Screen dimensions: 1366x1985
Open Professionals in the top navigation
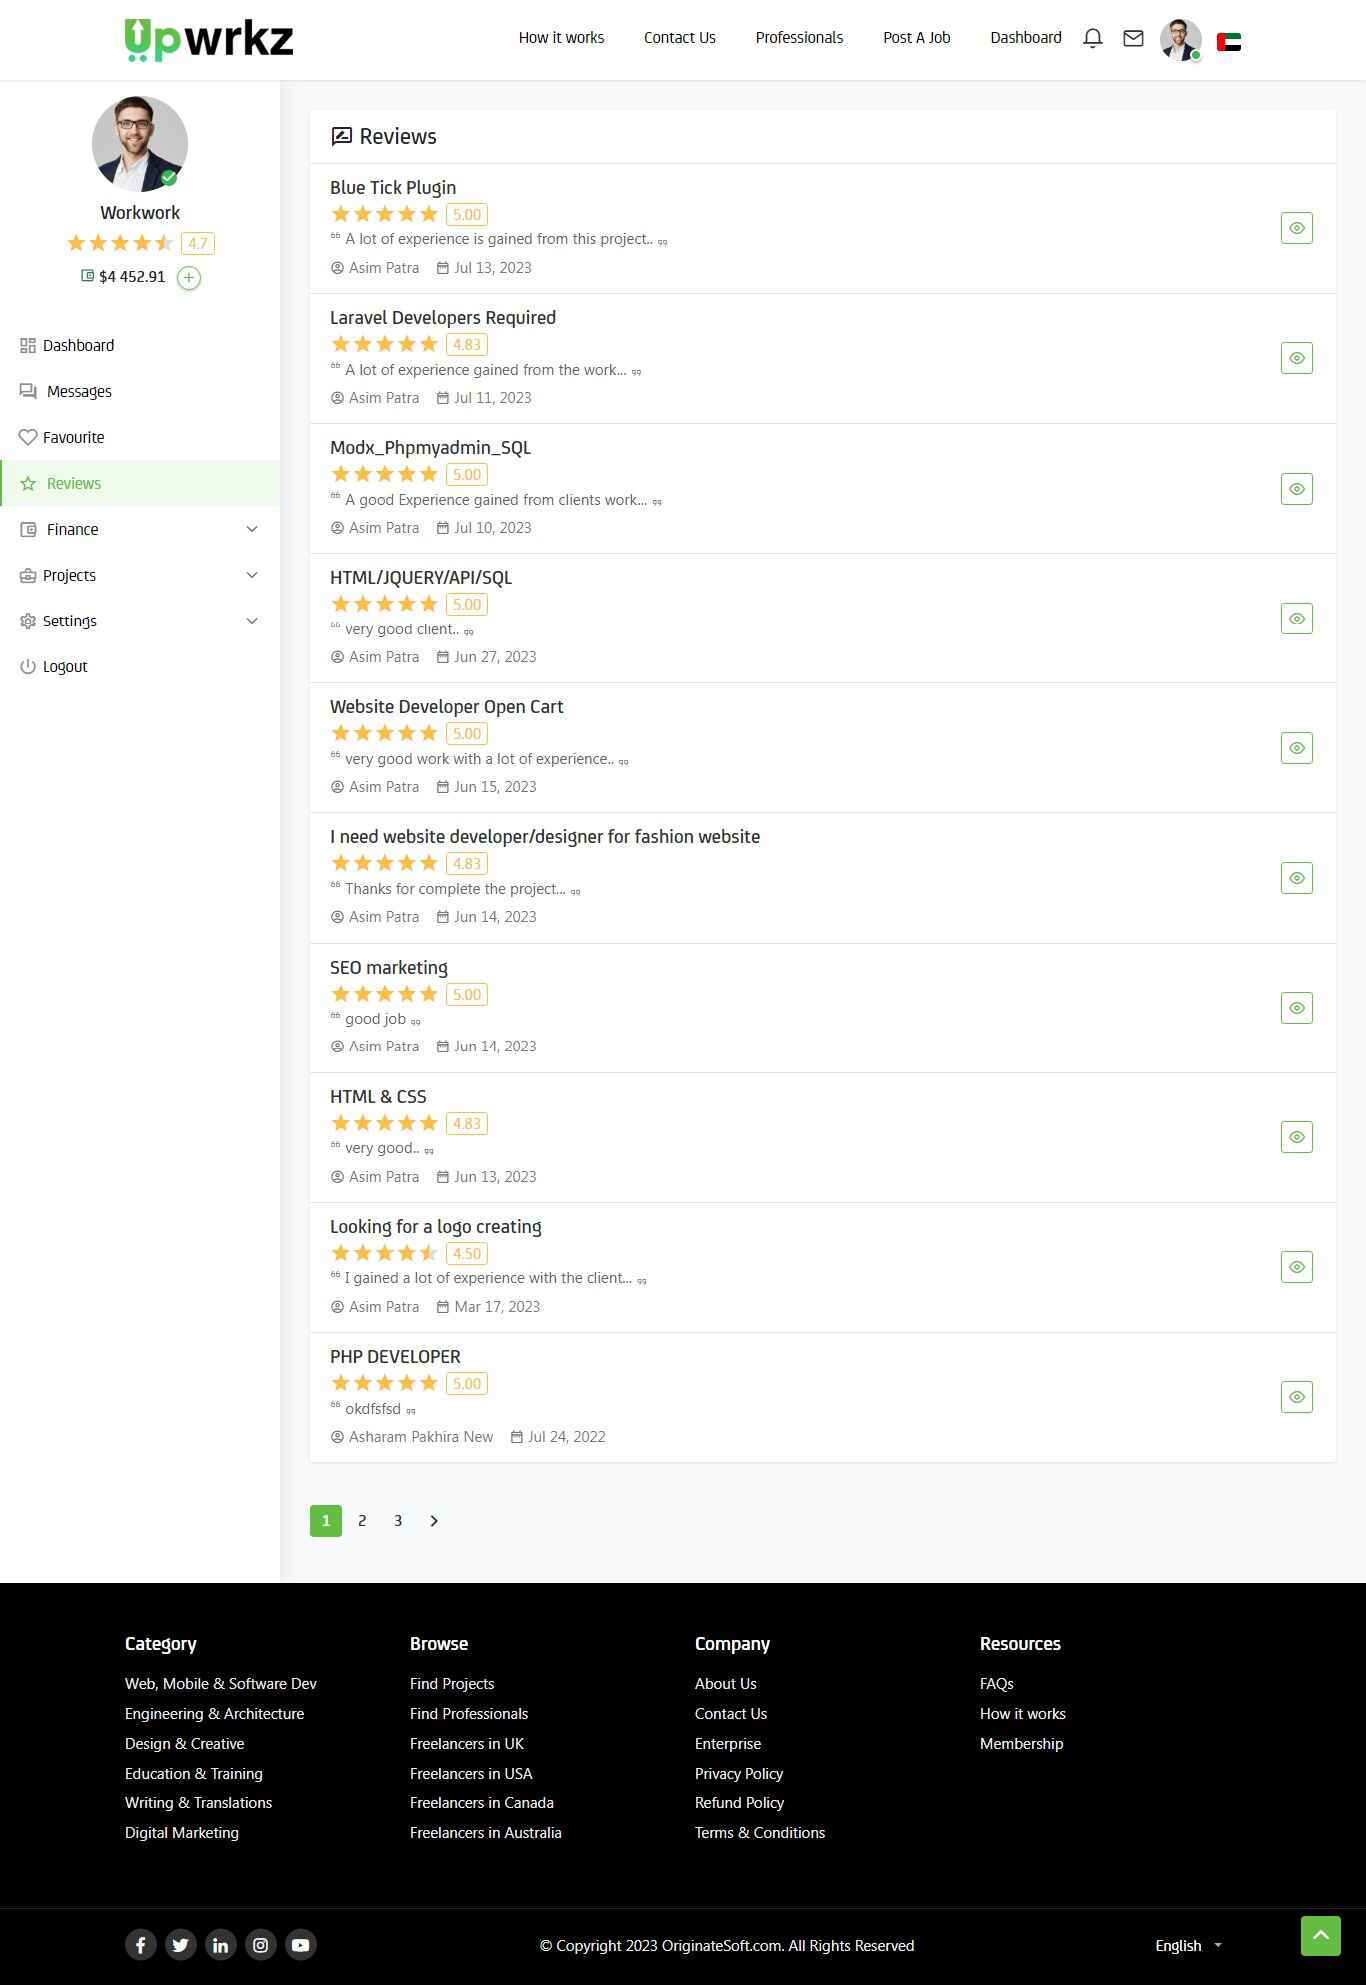799,38
